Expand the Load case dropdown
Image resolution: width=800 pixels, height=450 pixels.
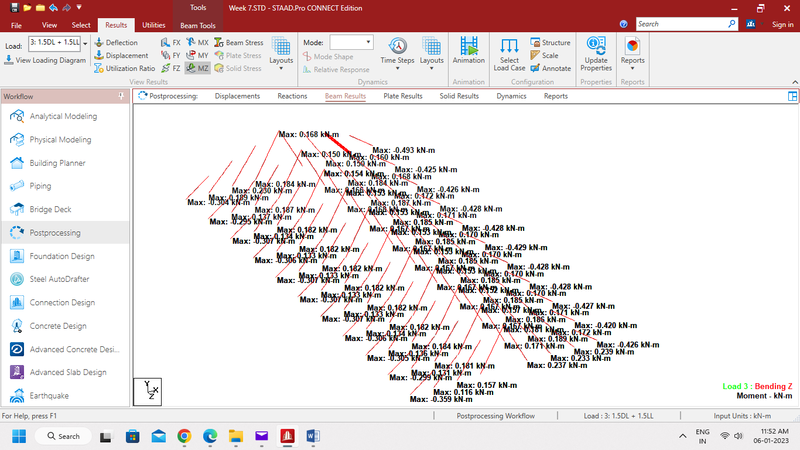(x=85, y=44)
